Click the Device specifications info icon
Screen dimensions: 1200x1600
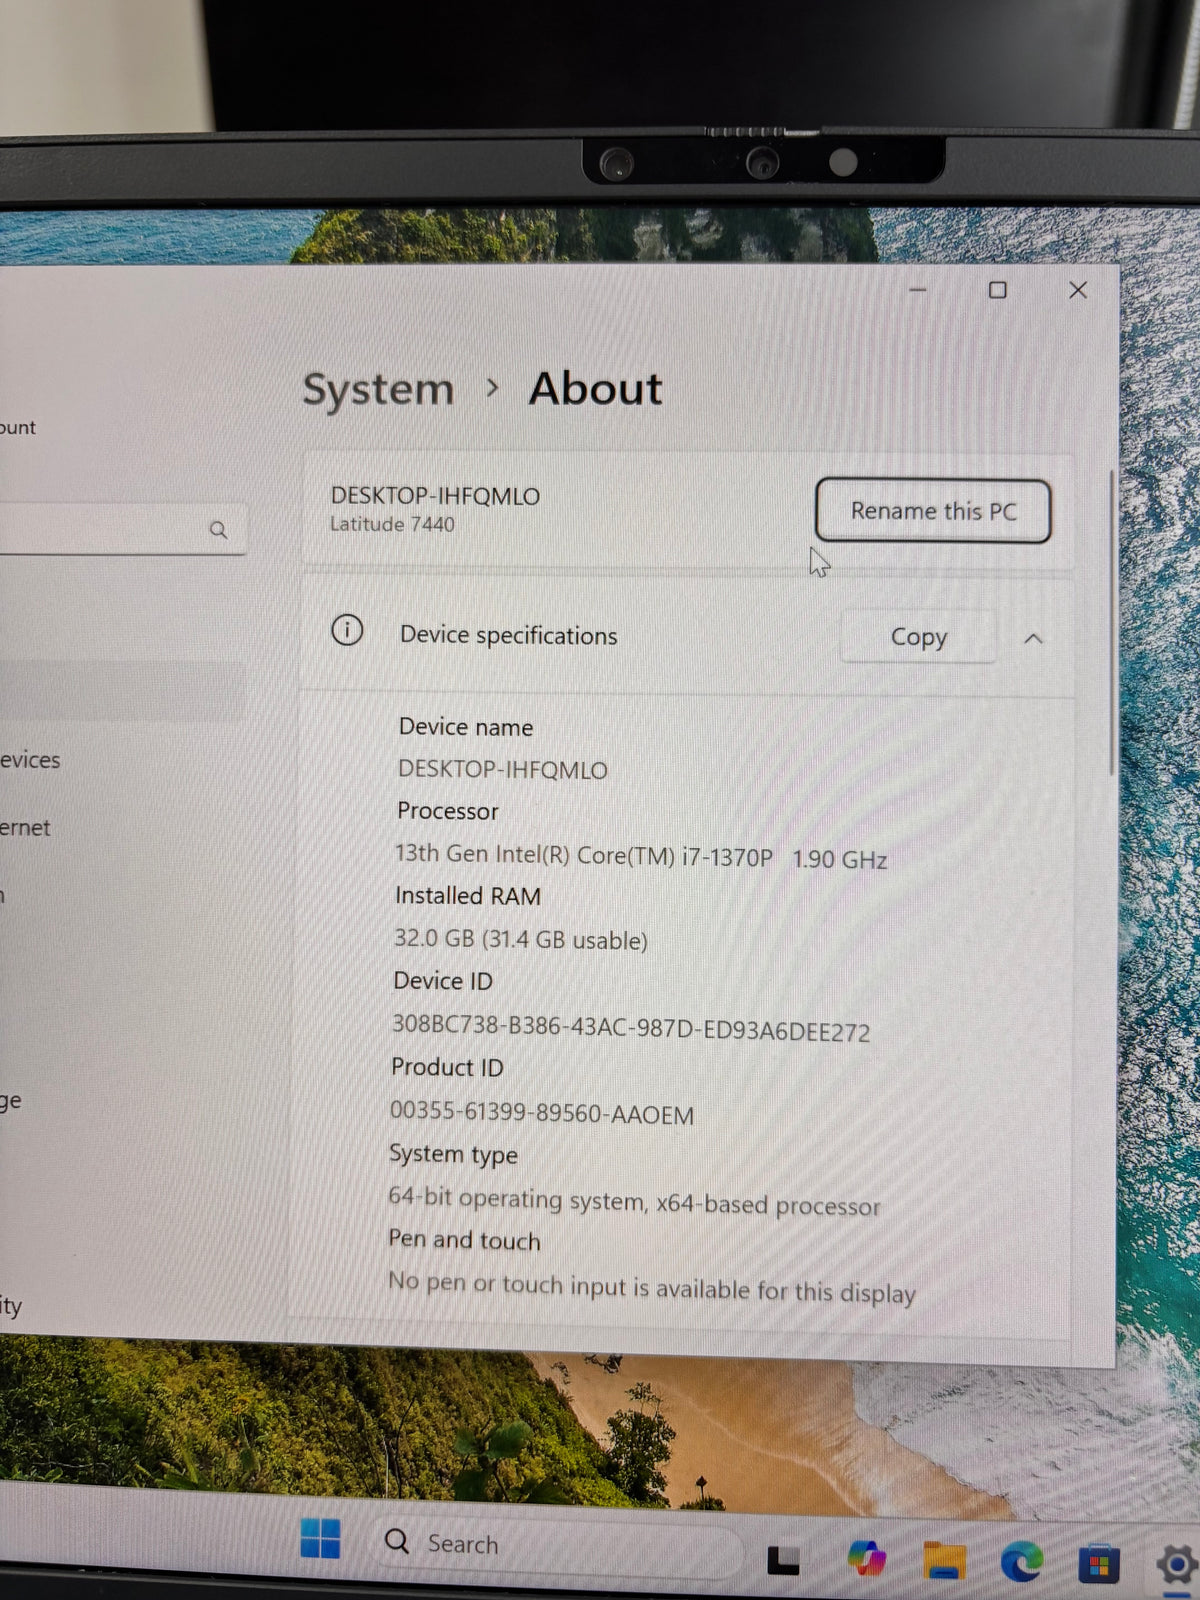(347, 630)
